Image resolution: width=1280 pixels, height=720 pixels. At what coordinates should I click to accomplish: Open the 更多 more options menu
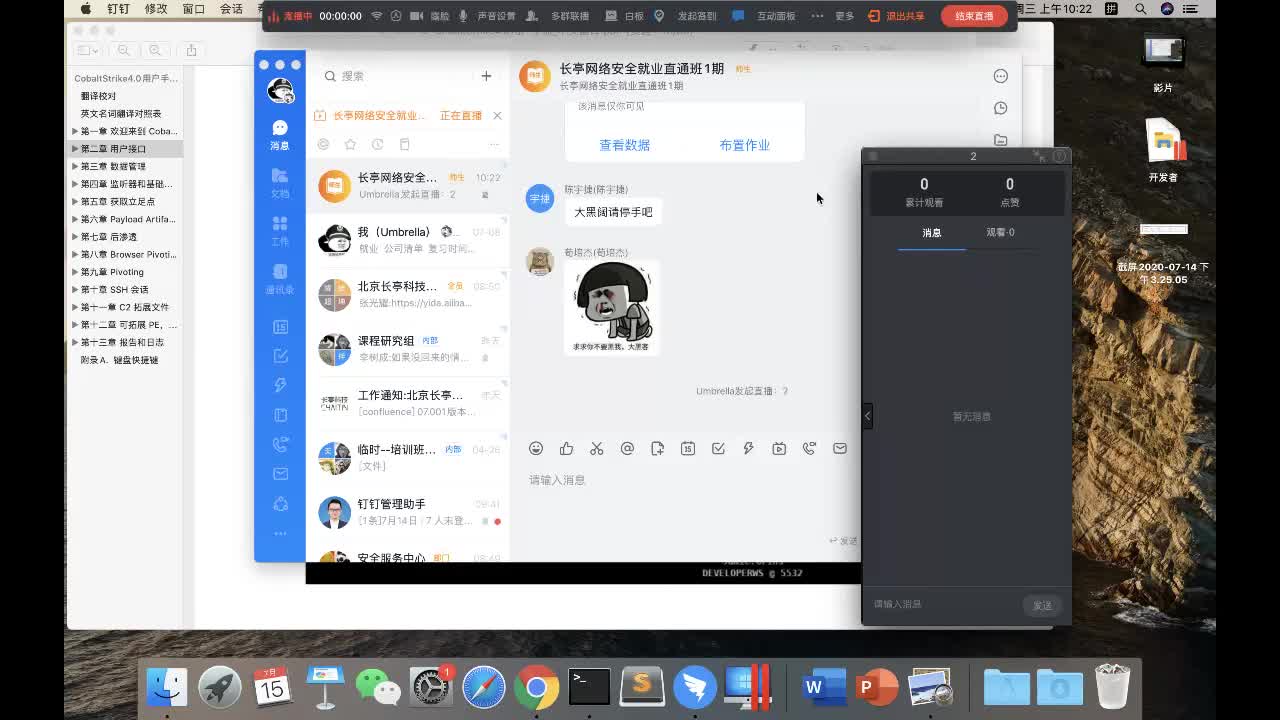(834, 16)
